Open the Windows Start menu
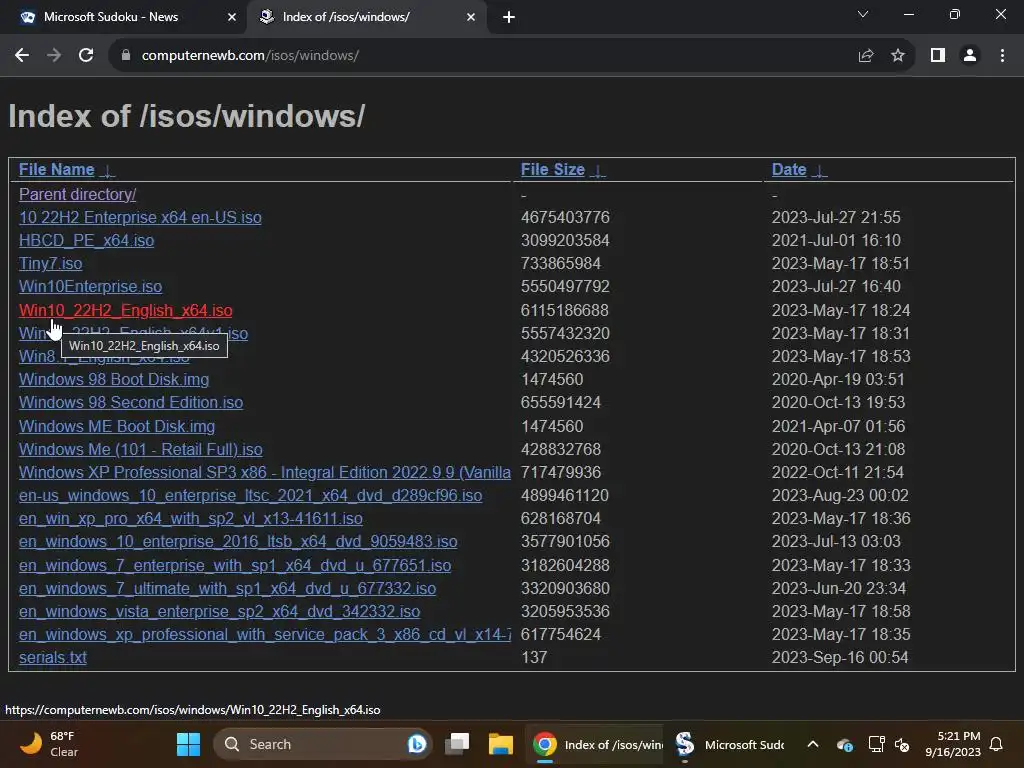This screenshot has width=1024, height=768. 189,744
